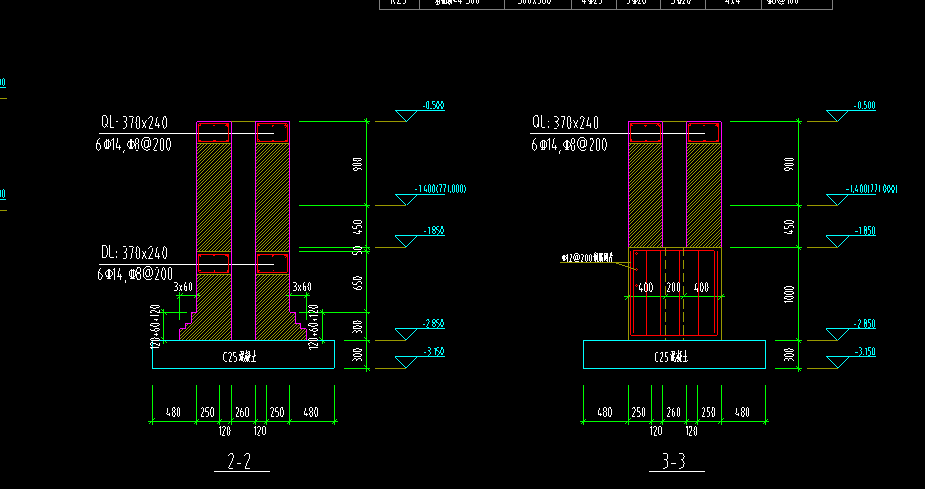Select left "3x60" step dimension in section 2-2
The height and width of the screenshot is (489, 925).
[183, 287]
